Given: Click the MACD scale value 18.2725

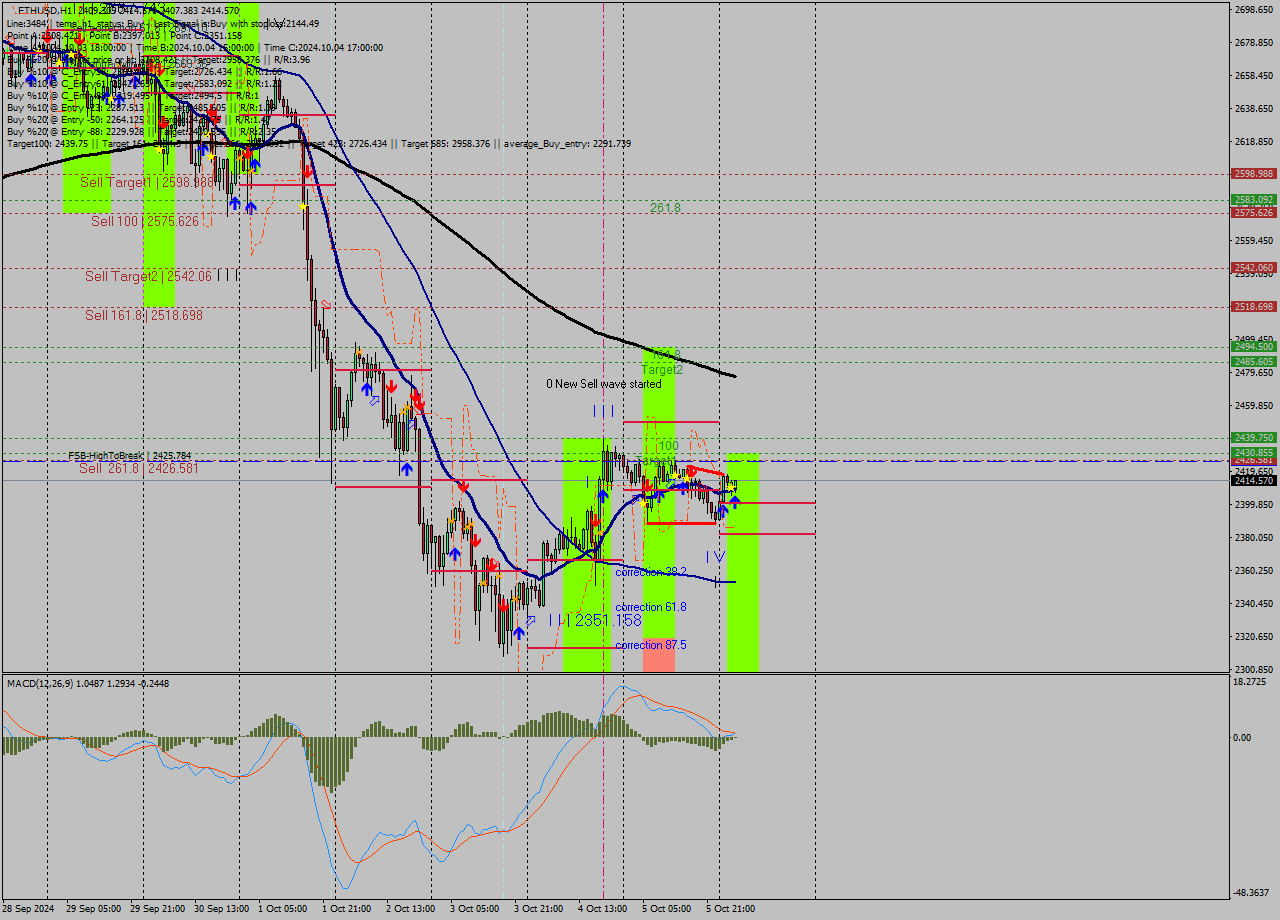Looking at the screenshot, I should pos(1250,681).
